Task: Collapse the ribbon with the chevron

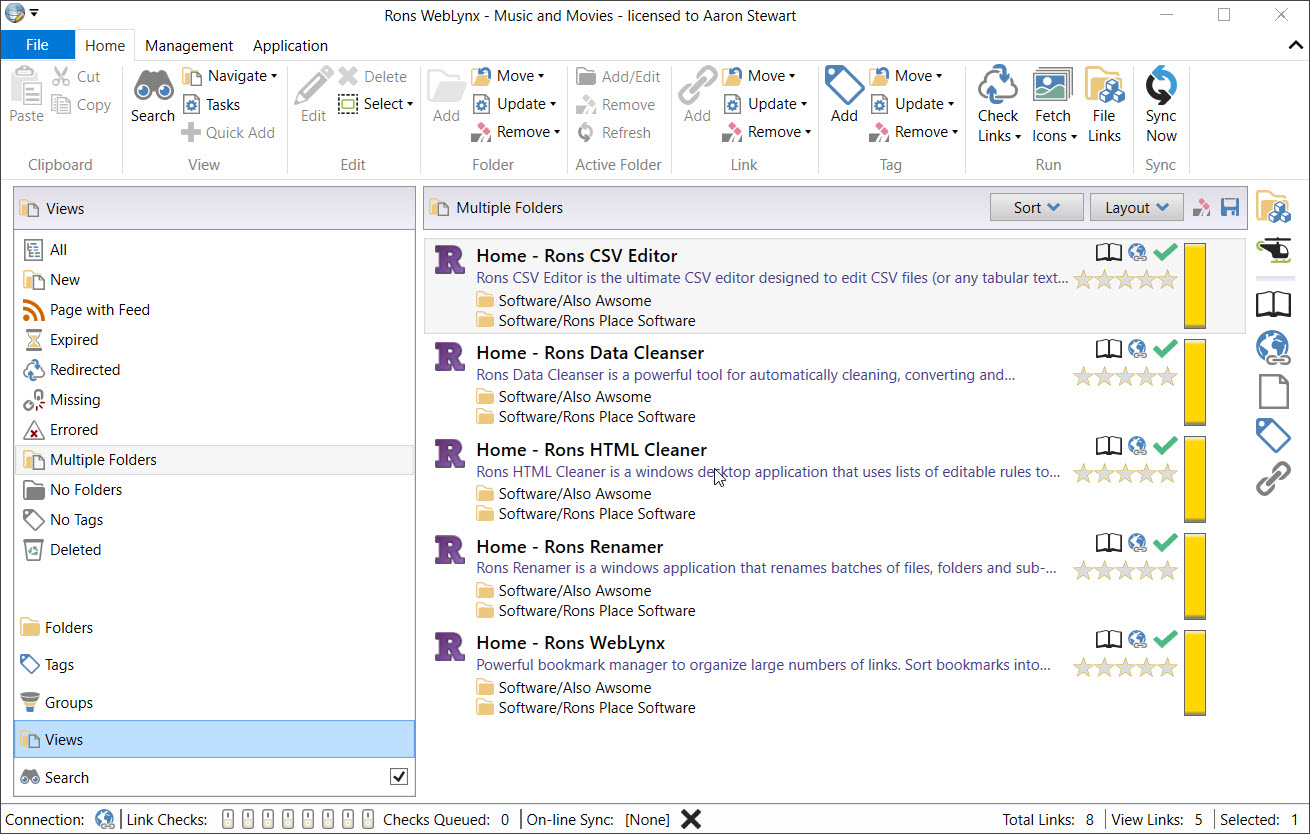Action: tap(1297, 45)
